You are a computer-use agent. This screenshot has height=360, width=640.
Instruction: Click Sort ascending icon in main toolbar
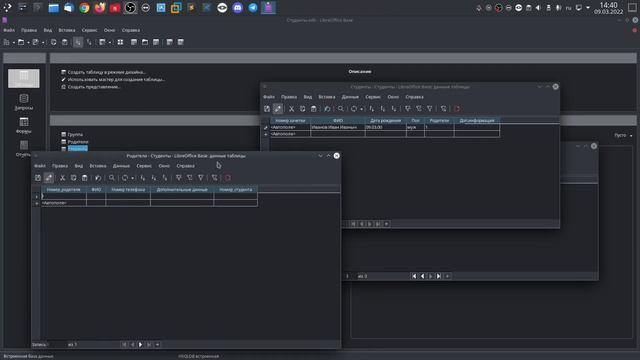(78, 42)
